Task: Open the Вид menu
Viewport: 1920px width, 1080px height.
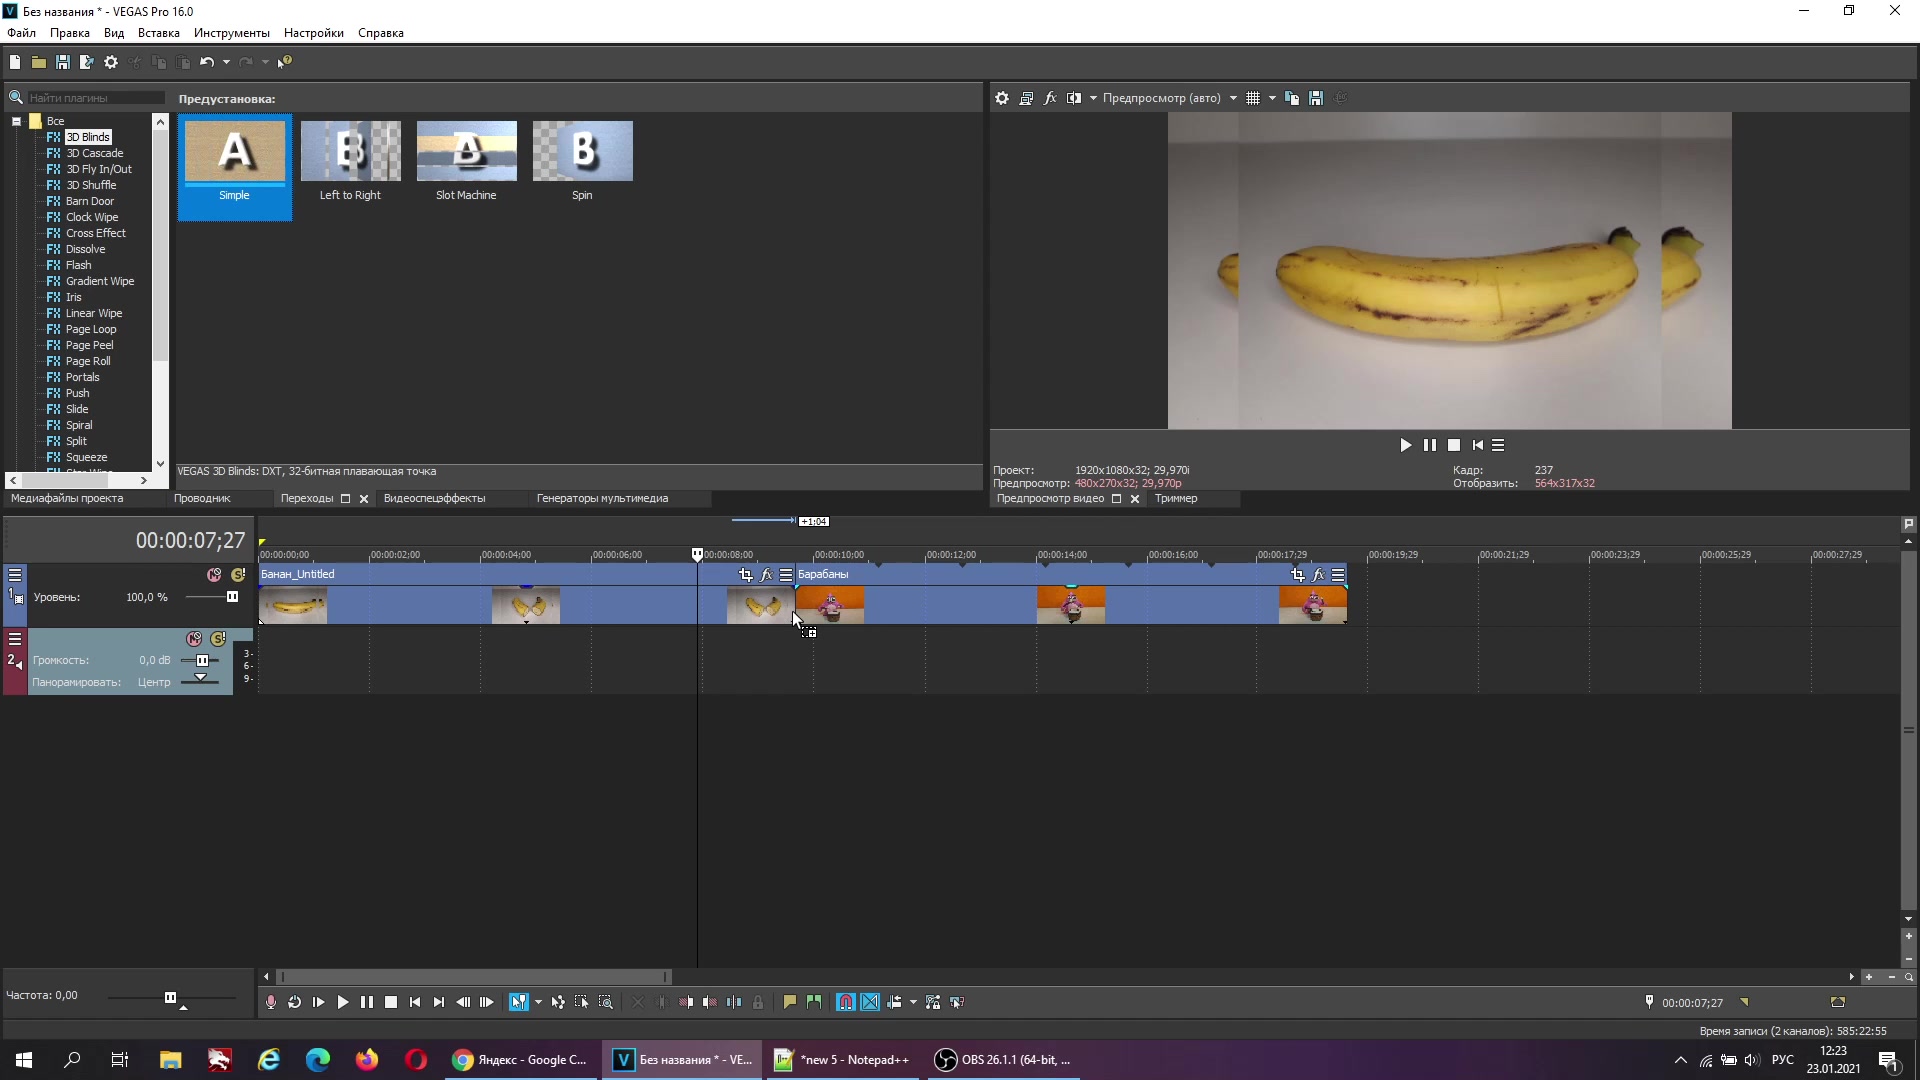Action: coord(113,33)
